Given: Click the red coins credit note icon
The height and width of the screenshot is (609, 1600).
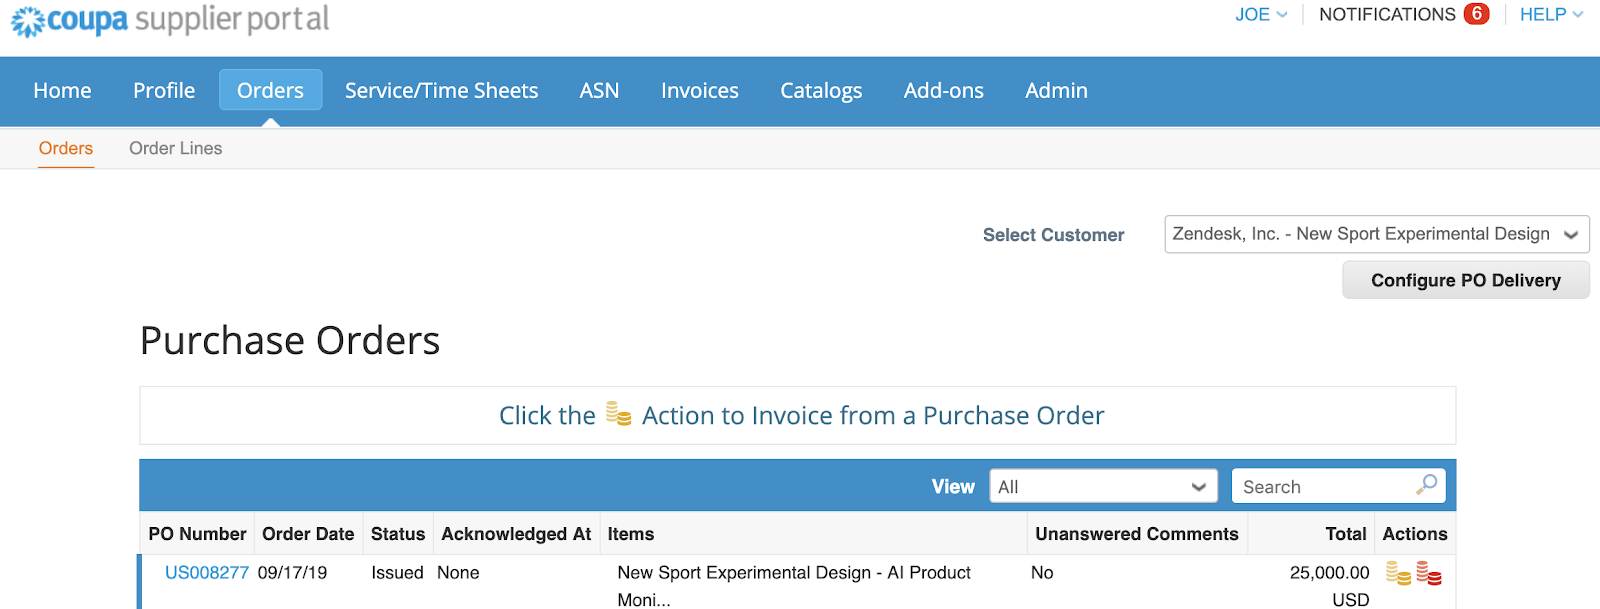Looking at the screenshot, I should [1429, 573].
